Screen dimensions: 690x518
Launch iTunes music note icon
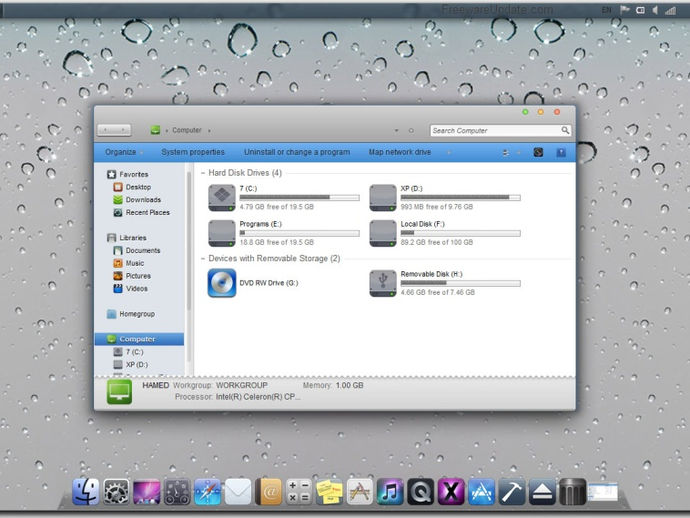click(x=390, y=492)
